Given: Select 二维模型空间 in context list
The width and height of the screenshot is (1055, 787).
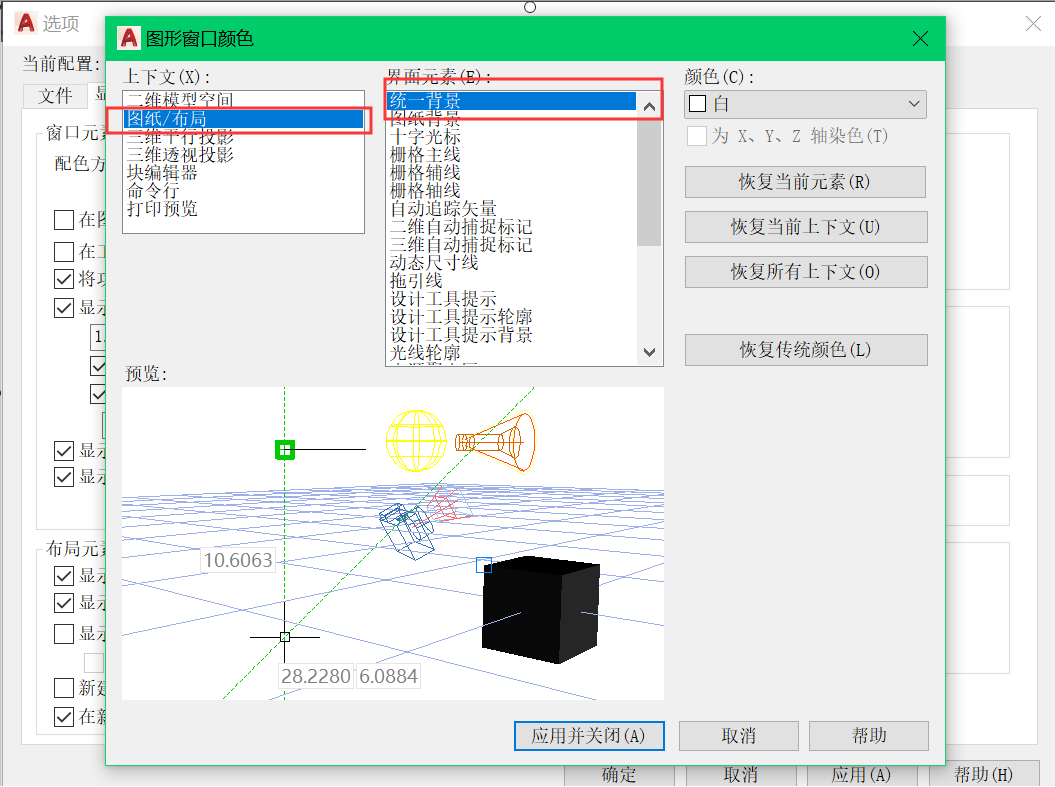Looking at the screenshot, I should click(x=243, y=100).
